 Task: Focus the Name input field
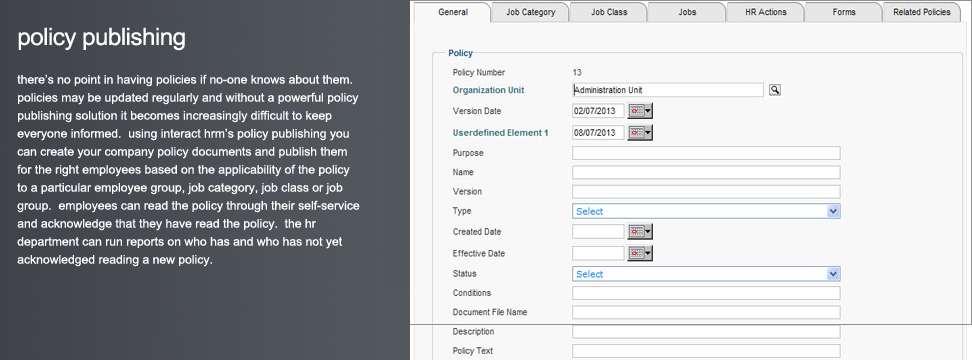click(x=706, y=172)
